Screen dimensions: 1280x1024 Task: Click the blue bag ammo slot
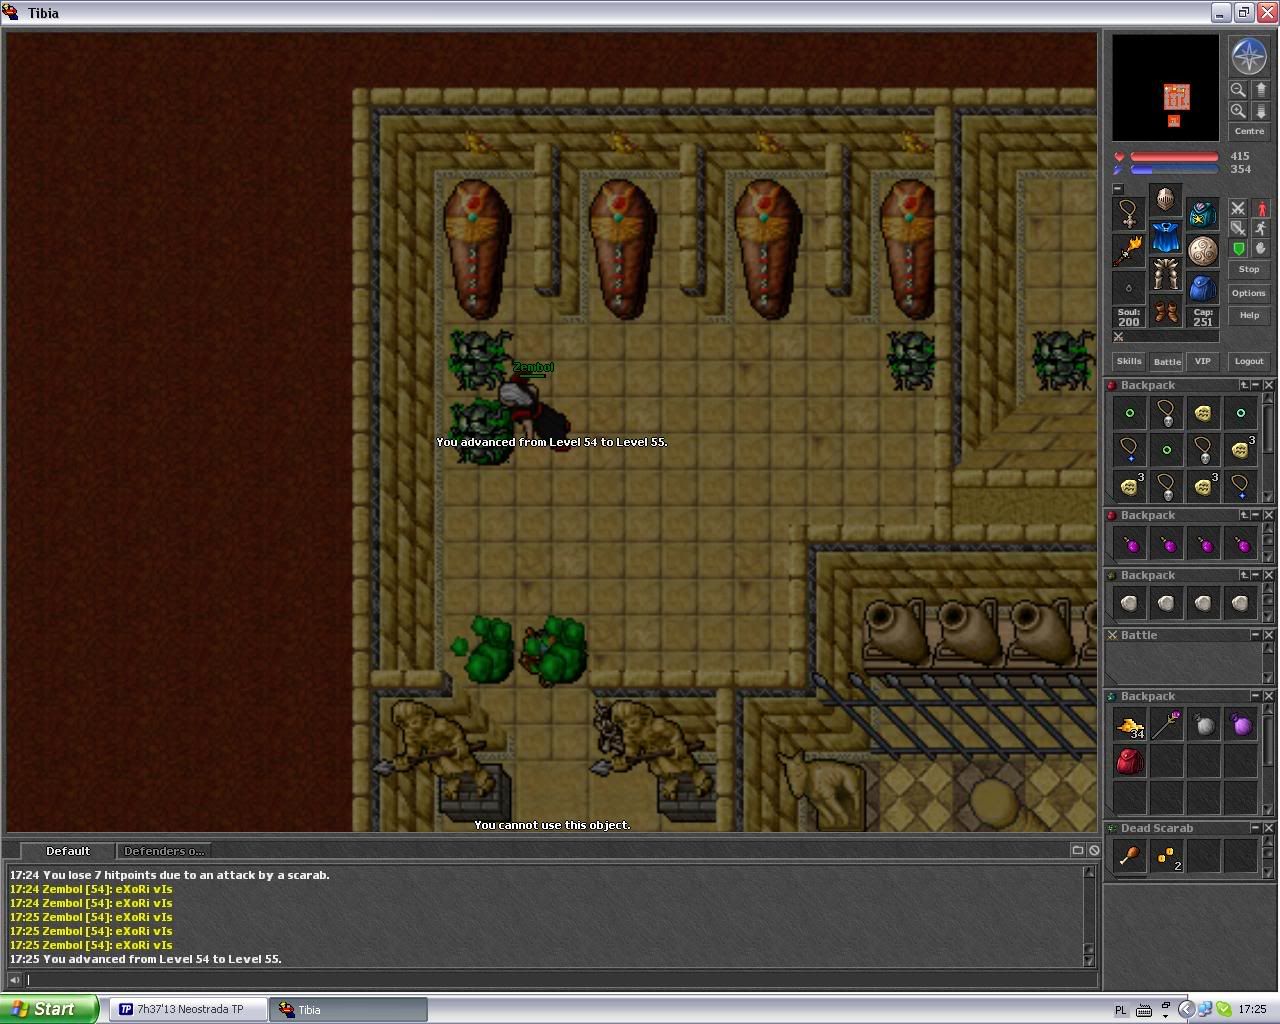[x=1202, y=288]
